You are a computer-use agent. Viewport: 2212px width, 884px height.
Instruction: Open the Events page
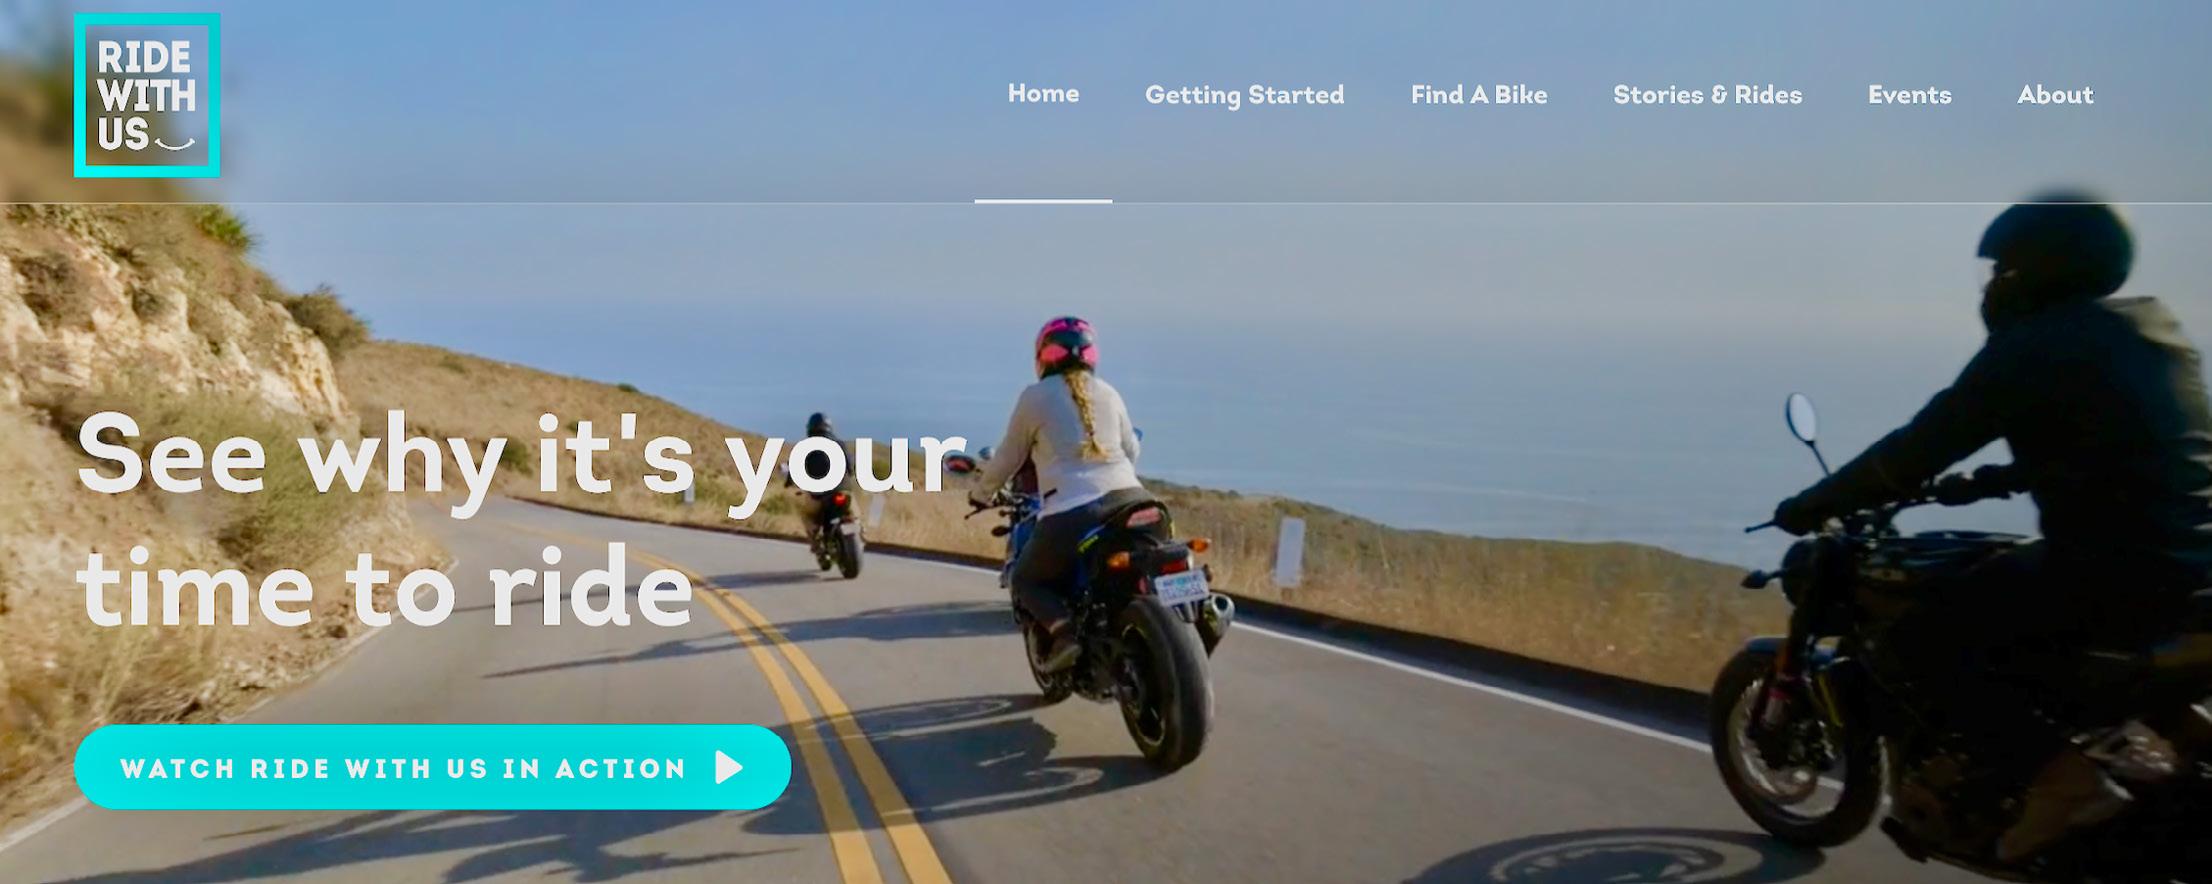coord(1909,95)
